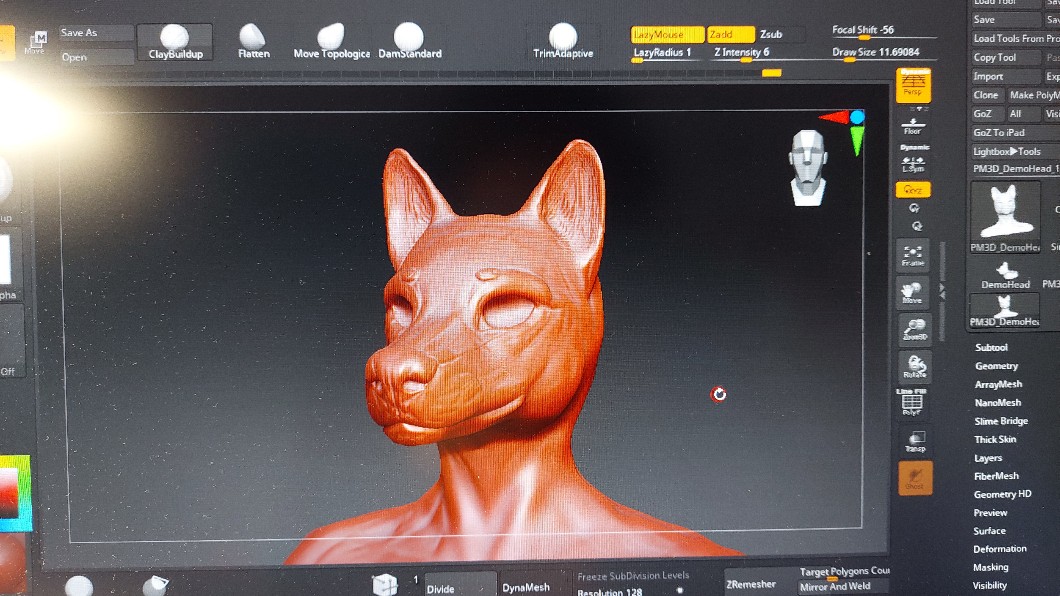The width and height of the screenshot is (1060, 596).
Task: Click the Frame view icon
Action: point(913,254)
